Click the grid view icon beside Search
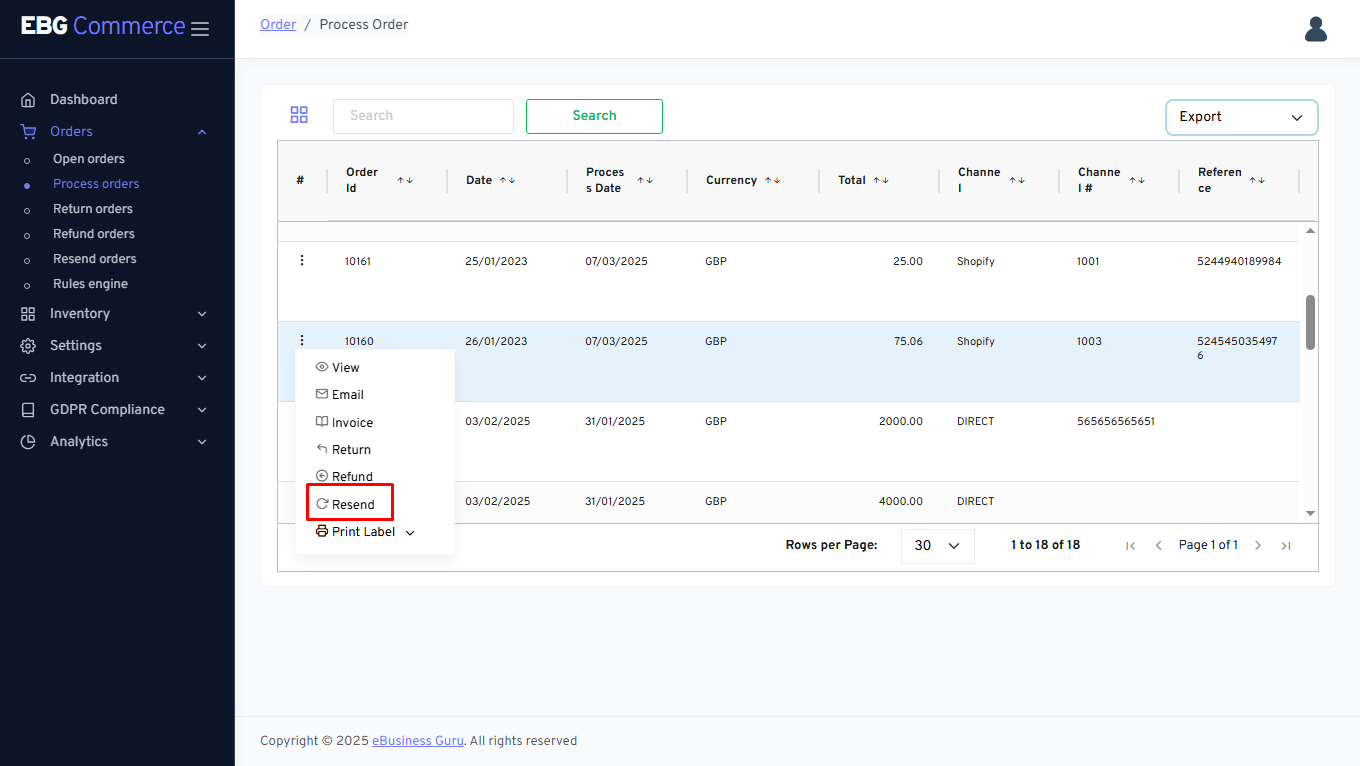Image resolution: width=1360 pixels, height=766 pixels. (299, 115)
